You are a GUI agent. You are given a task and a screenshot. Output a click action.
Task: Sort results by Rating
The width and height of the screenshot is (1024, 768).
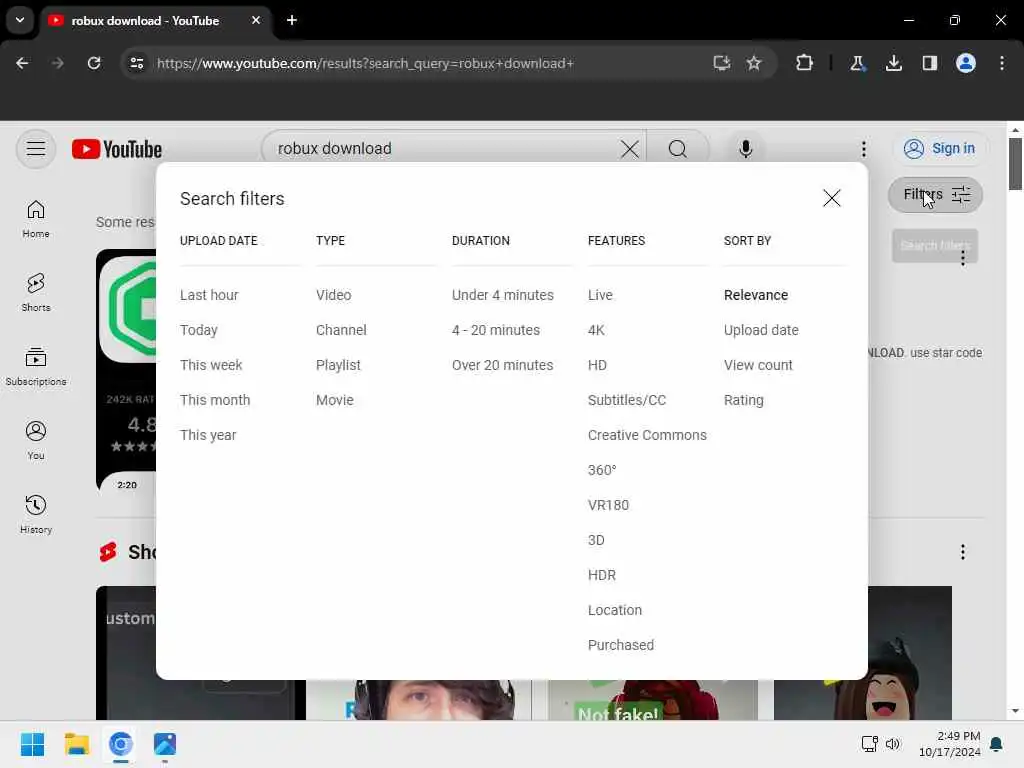coord(743,400)
